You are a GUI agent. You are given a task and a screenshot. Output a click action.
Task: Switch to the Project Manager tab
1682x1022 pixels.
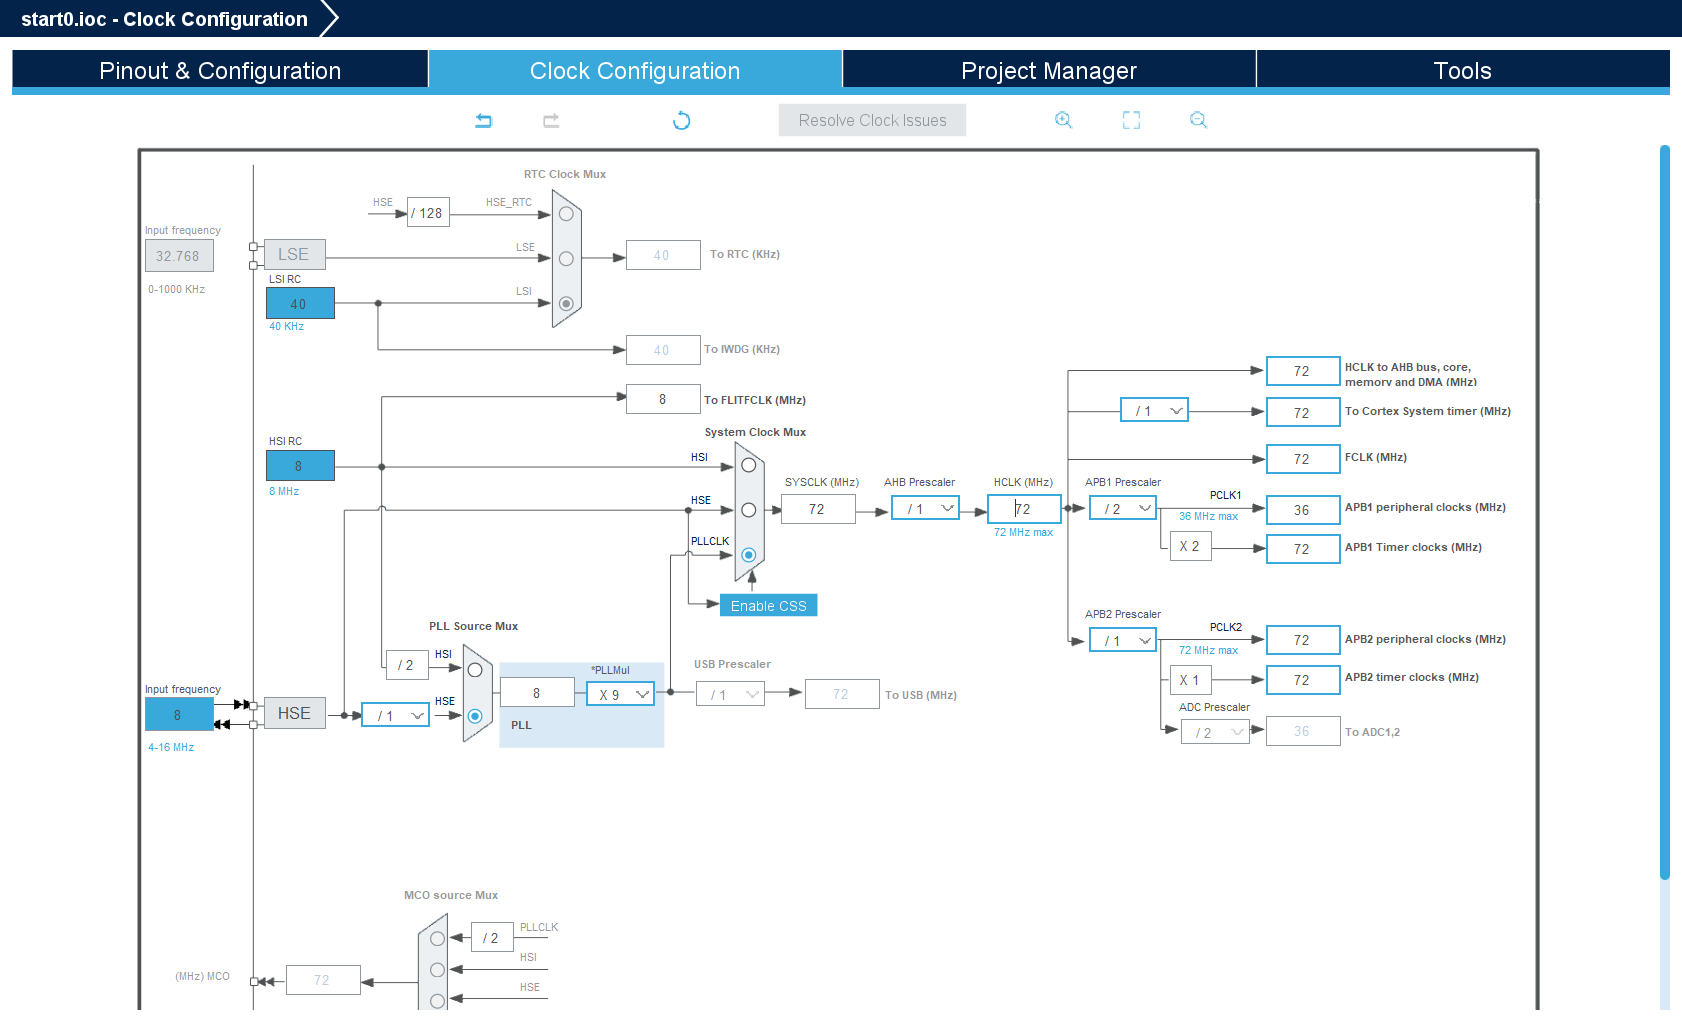(1049, 70)
